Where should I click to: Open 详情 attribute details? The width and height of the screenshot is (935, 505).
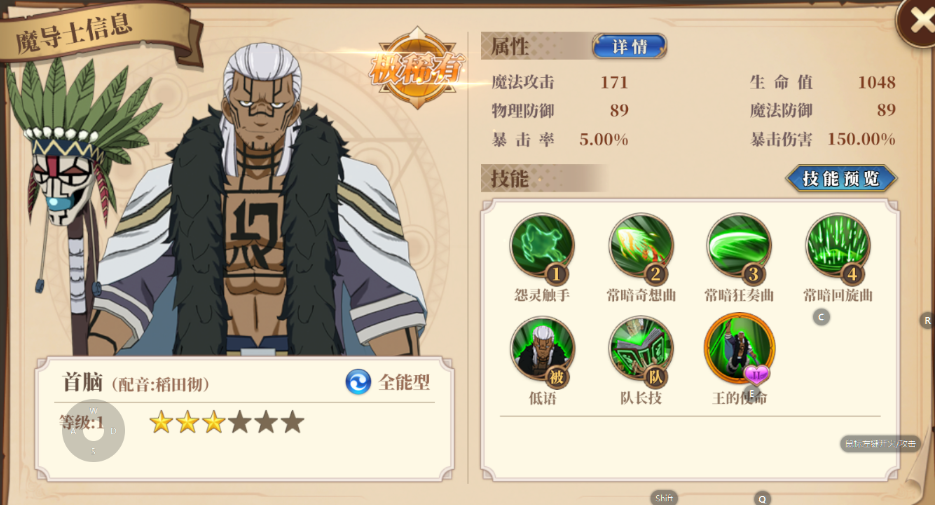tap(630, 47)
